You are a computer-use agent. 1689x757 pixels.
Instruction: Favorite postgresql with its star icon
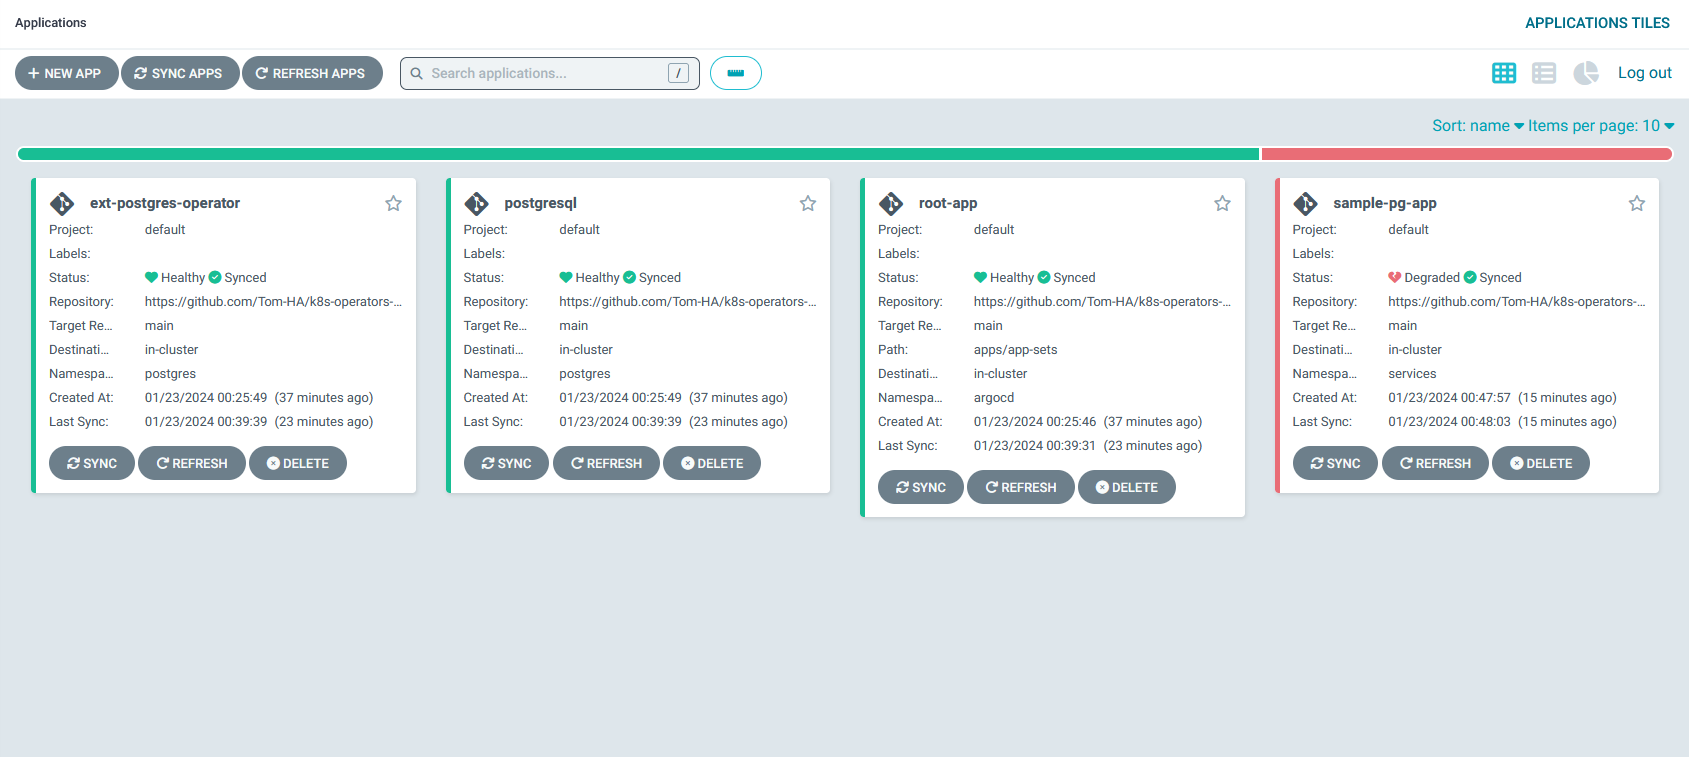tap(808, 203)
